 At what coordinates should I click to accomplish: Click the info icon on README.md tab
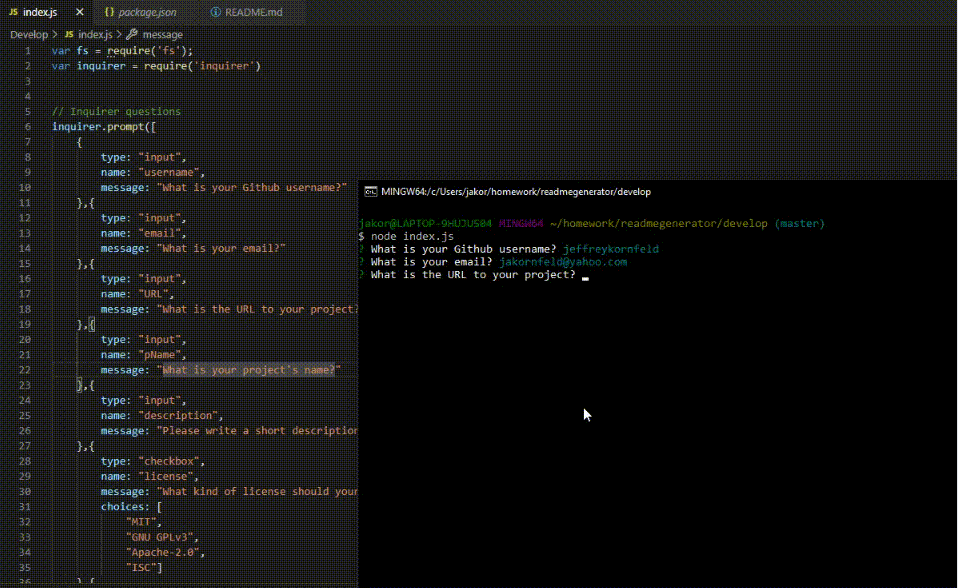click(x=217, y=13)
